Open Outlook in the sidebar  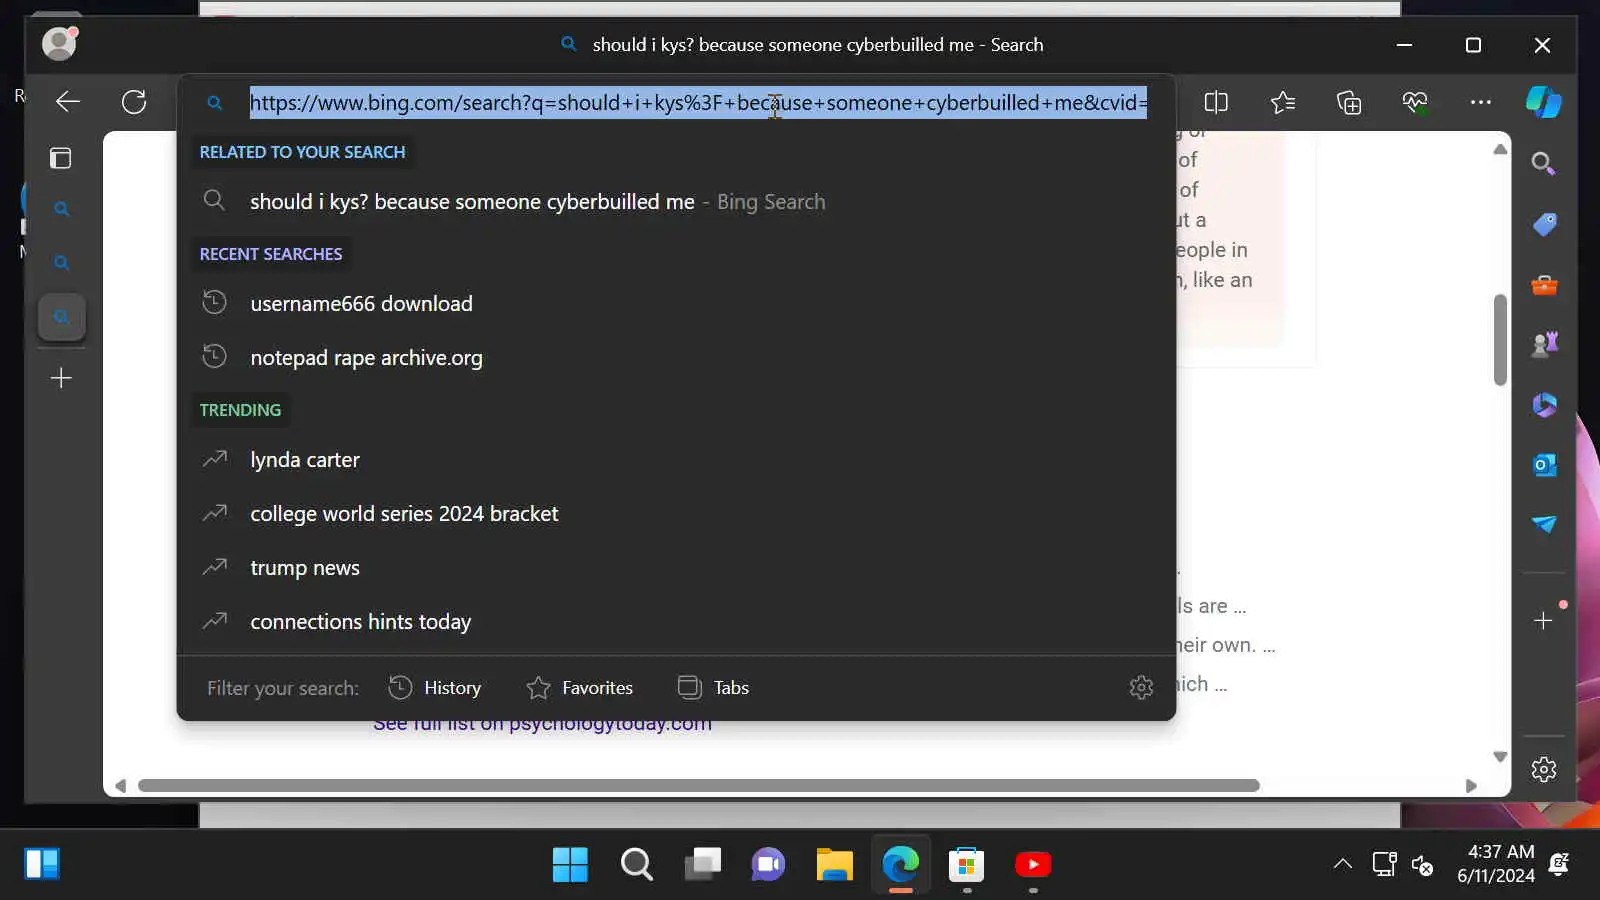click(x=1544, y=465)
